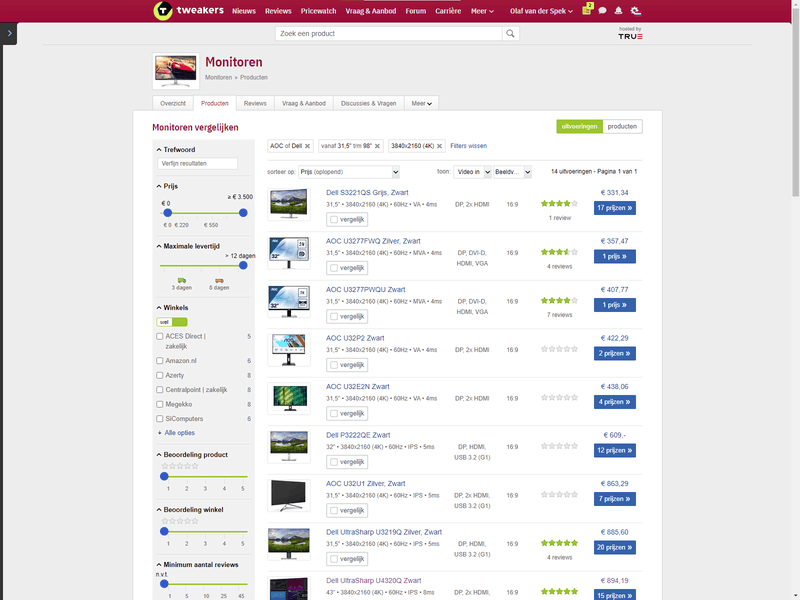The width and height of the screenshot is (800, 600).
Task: Toggle the Winkels wel switch
Action: click(172, 322)
